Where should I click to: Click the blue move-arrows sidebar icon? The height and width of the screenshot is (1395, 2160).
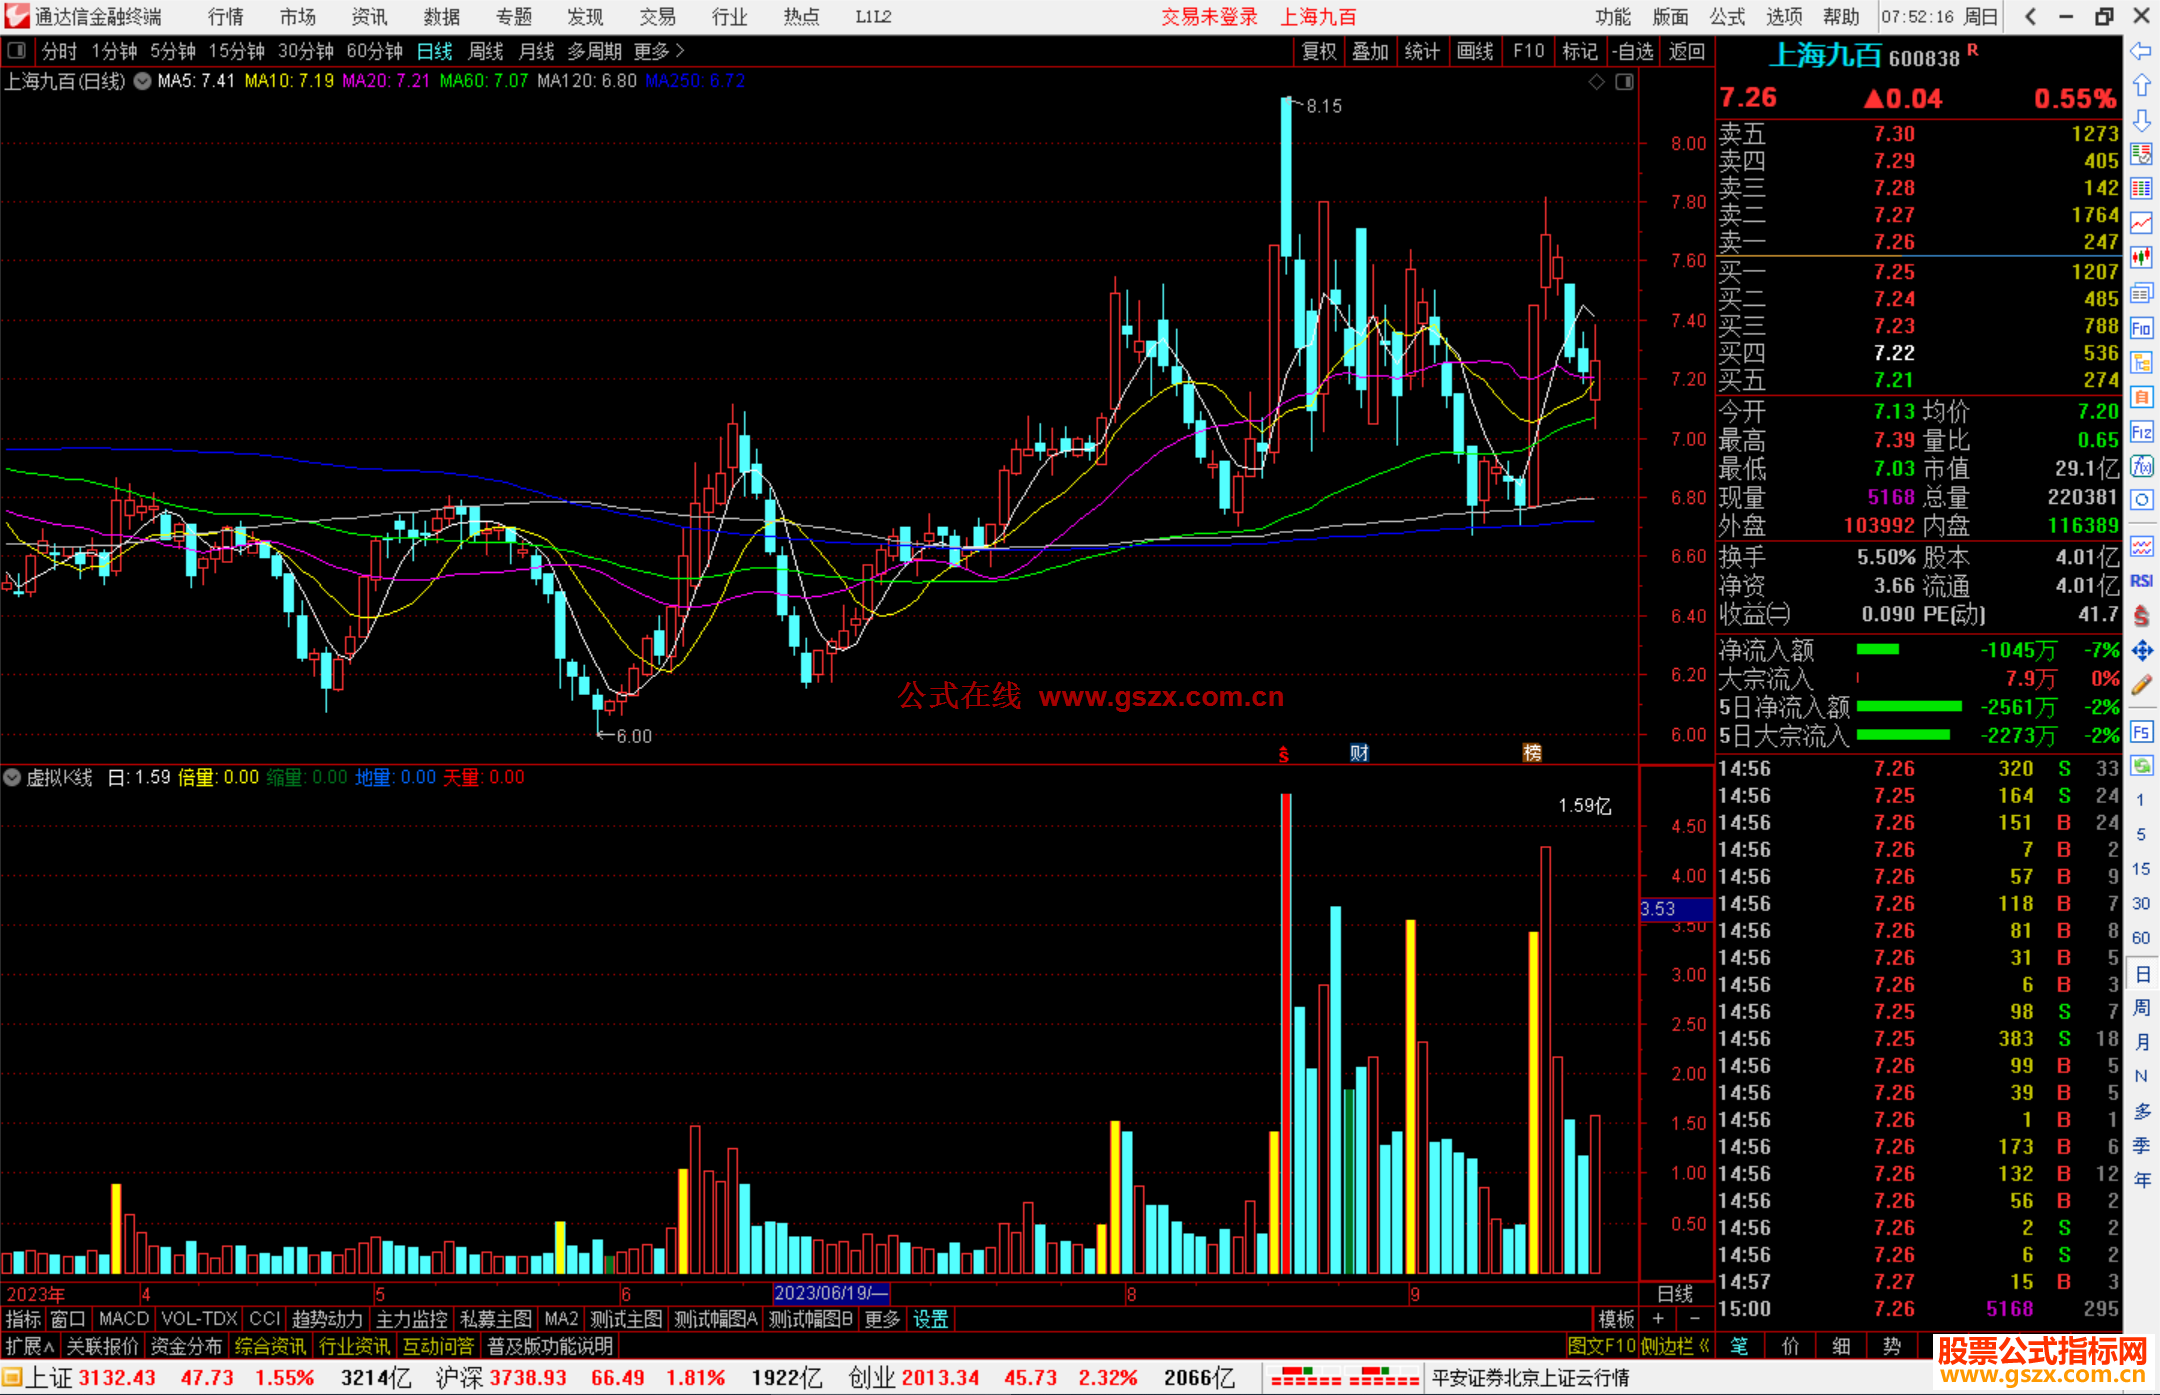(x=2141, y=651)
